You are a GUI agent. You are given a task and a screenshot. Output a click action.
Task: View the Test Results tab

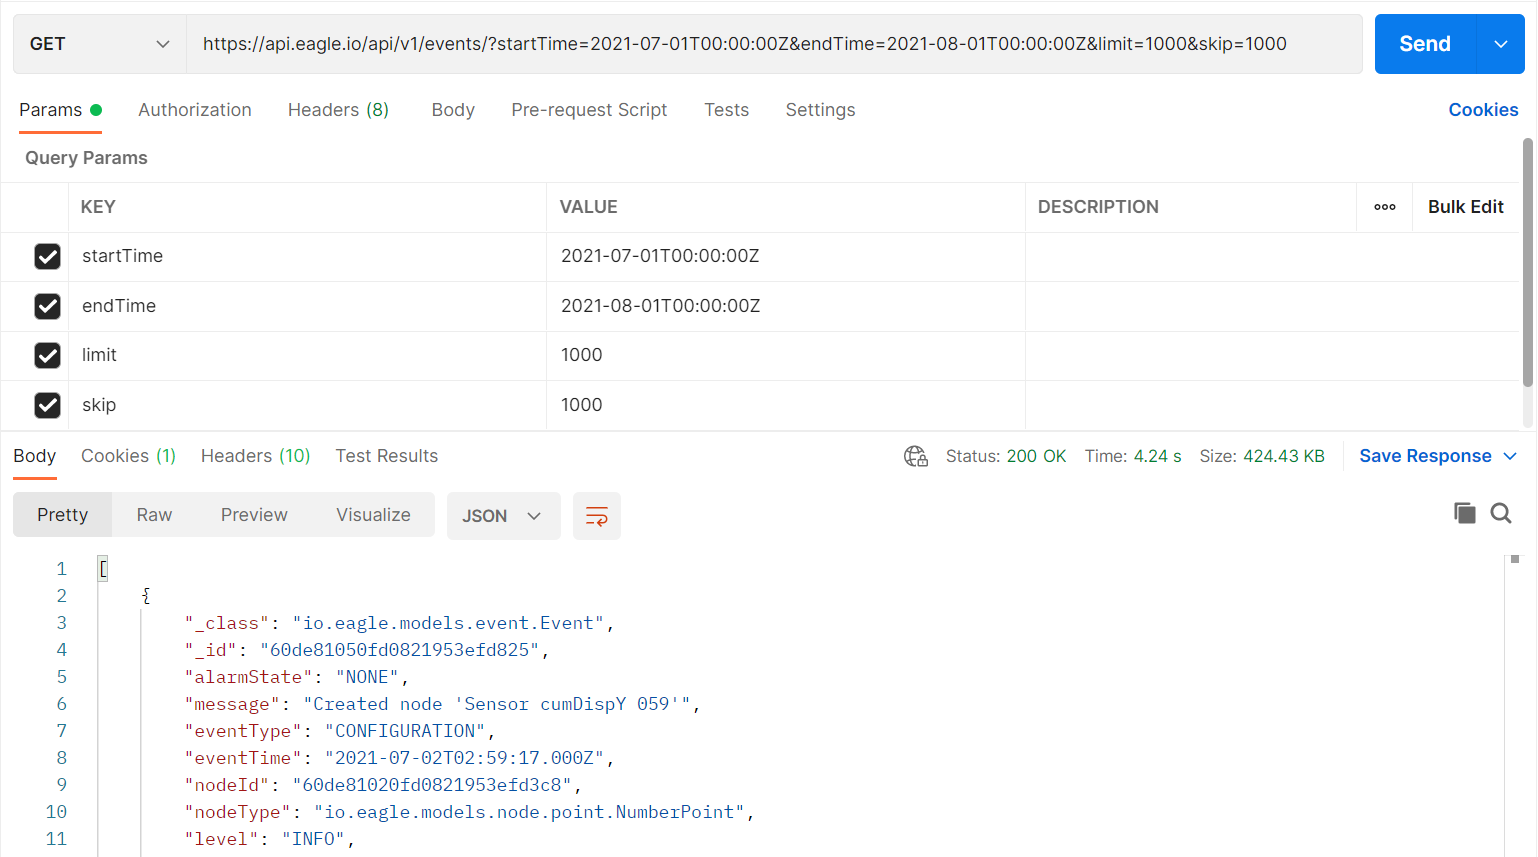[x=386, y=455]
